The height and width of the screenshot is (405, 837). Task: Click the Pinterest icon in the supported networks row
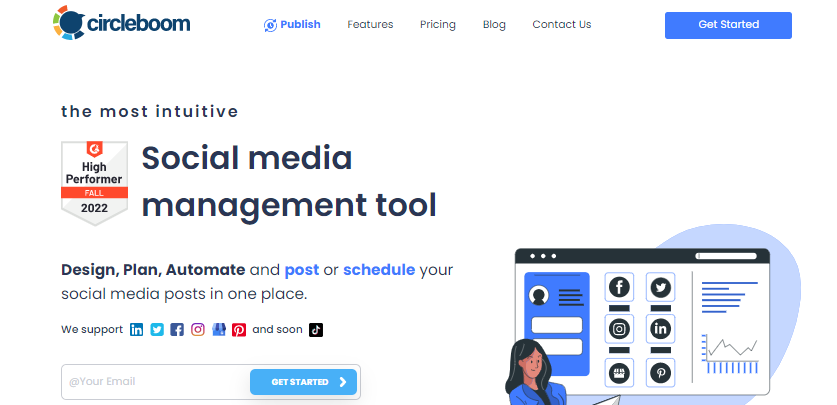[x=239, y=330]
